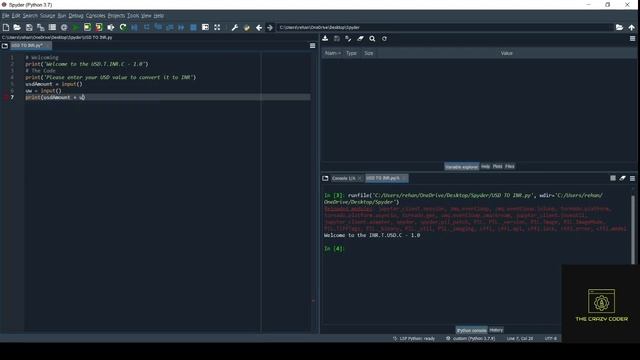Open Preferences with the wrench icon
This screenshot has height=360, width=640.
(x=235, y=27)
